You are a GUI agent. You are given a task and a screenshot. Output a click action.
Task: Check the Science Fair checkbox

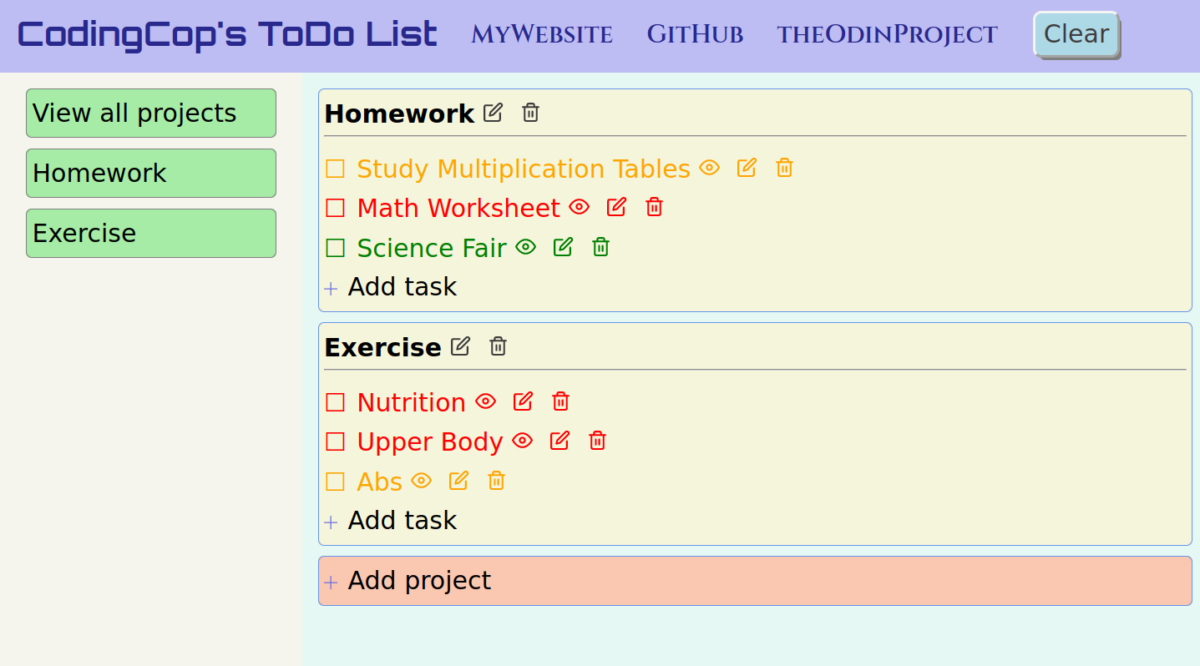(x=335, y=247)
